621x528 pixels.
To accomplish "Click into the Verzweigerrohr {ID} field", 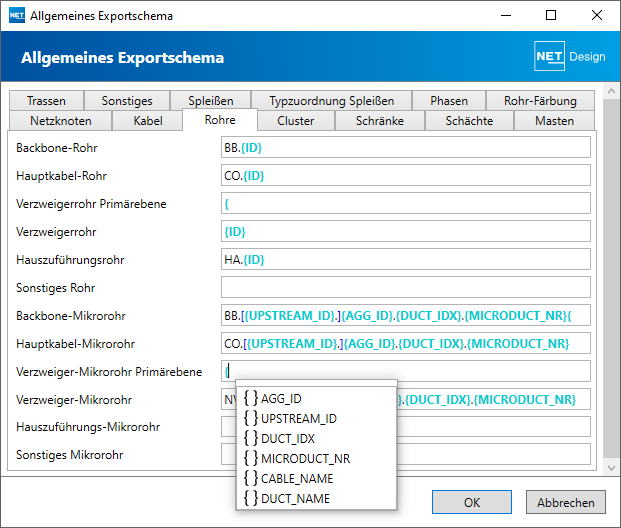I will click(406, 231).
